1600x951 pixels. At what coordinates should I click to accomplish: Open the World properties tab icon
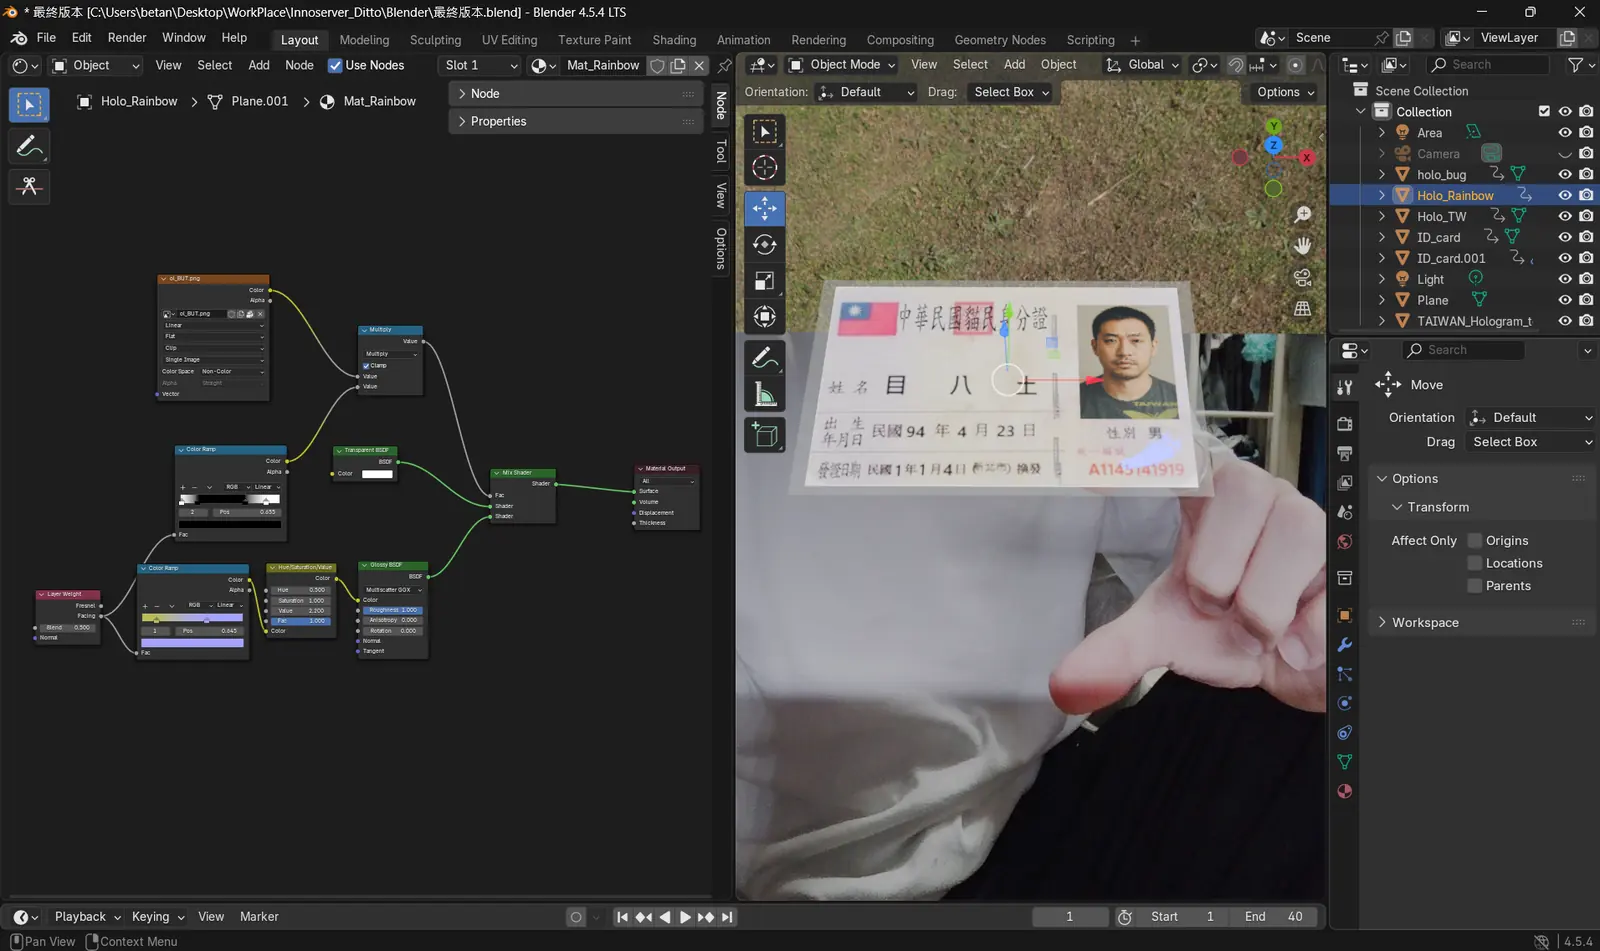(x=1345, y=542)
